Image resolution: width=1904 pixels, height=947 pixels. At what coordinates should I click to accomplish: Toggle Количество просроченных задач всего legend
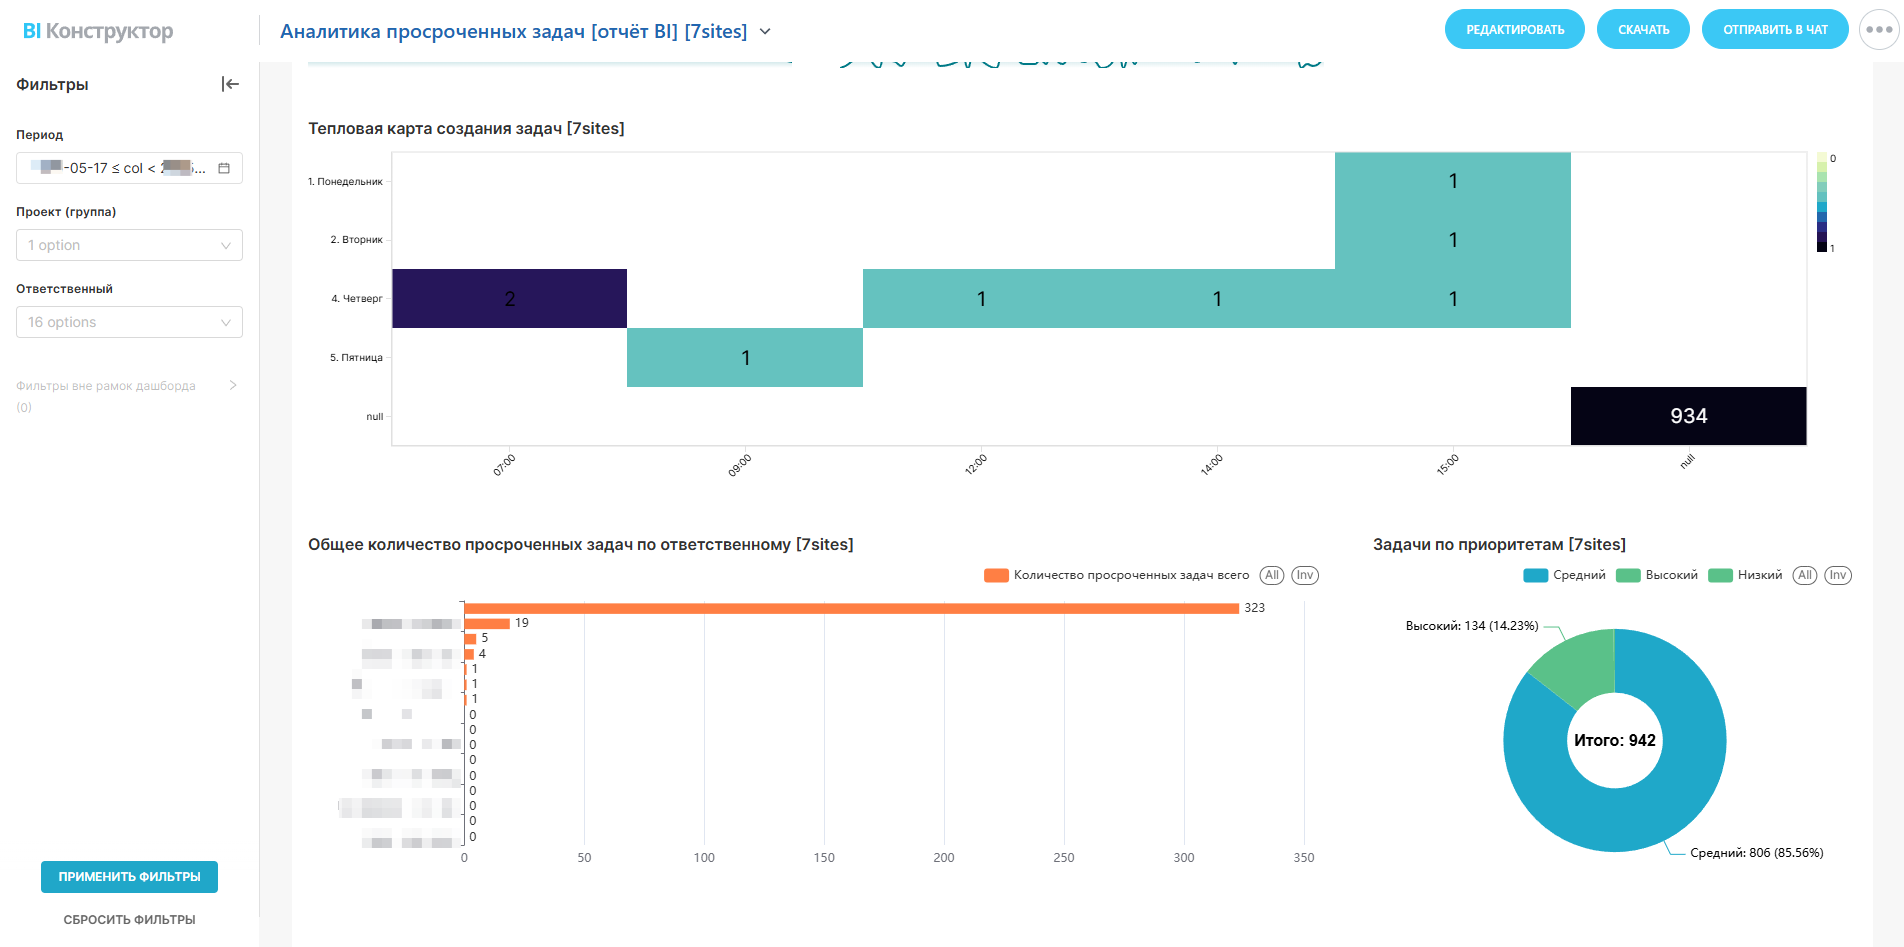coord(1117,575)
